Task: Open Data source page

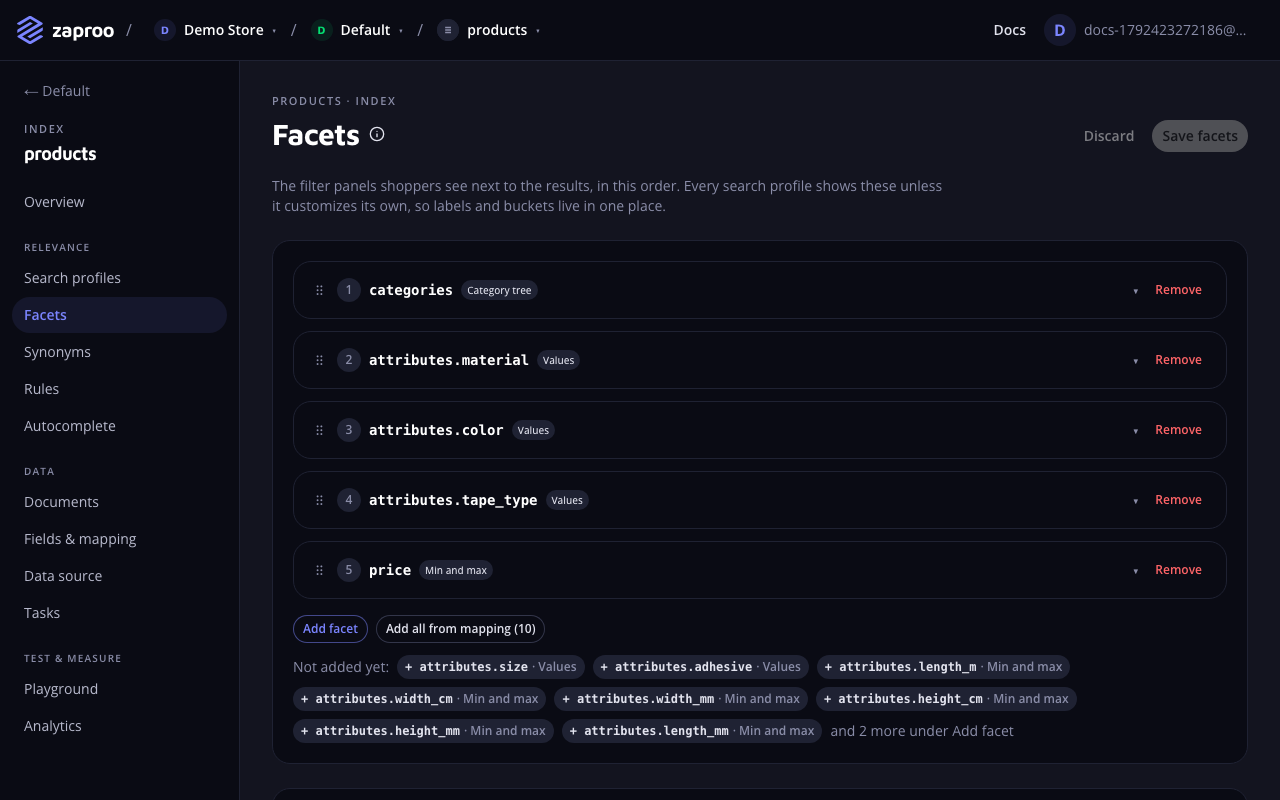Action: tap(119, 576)
